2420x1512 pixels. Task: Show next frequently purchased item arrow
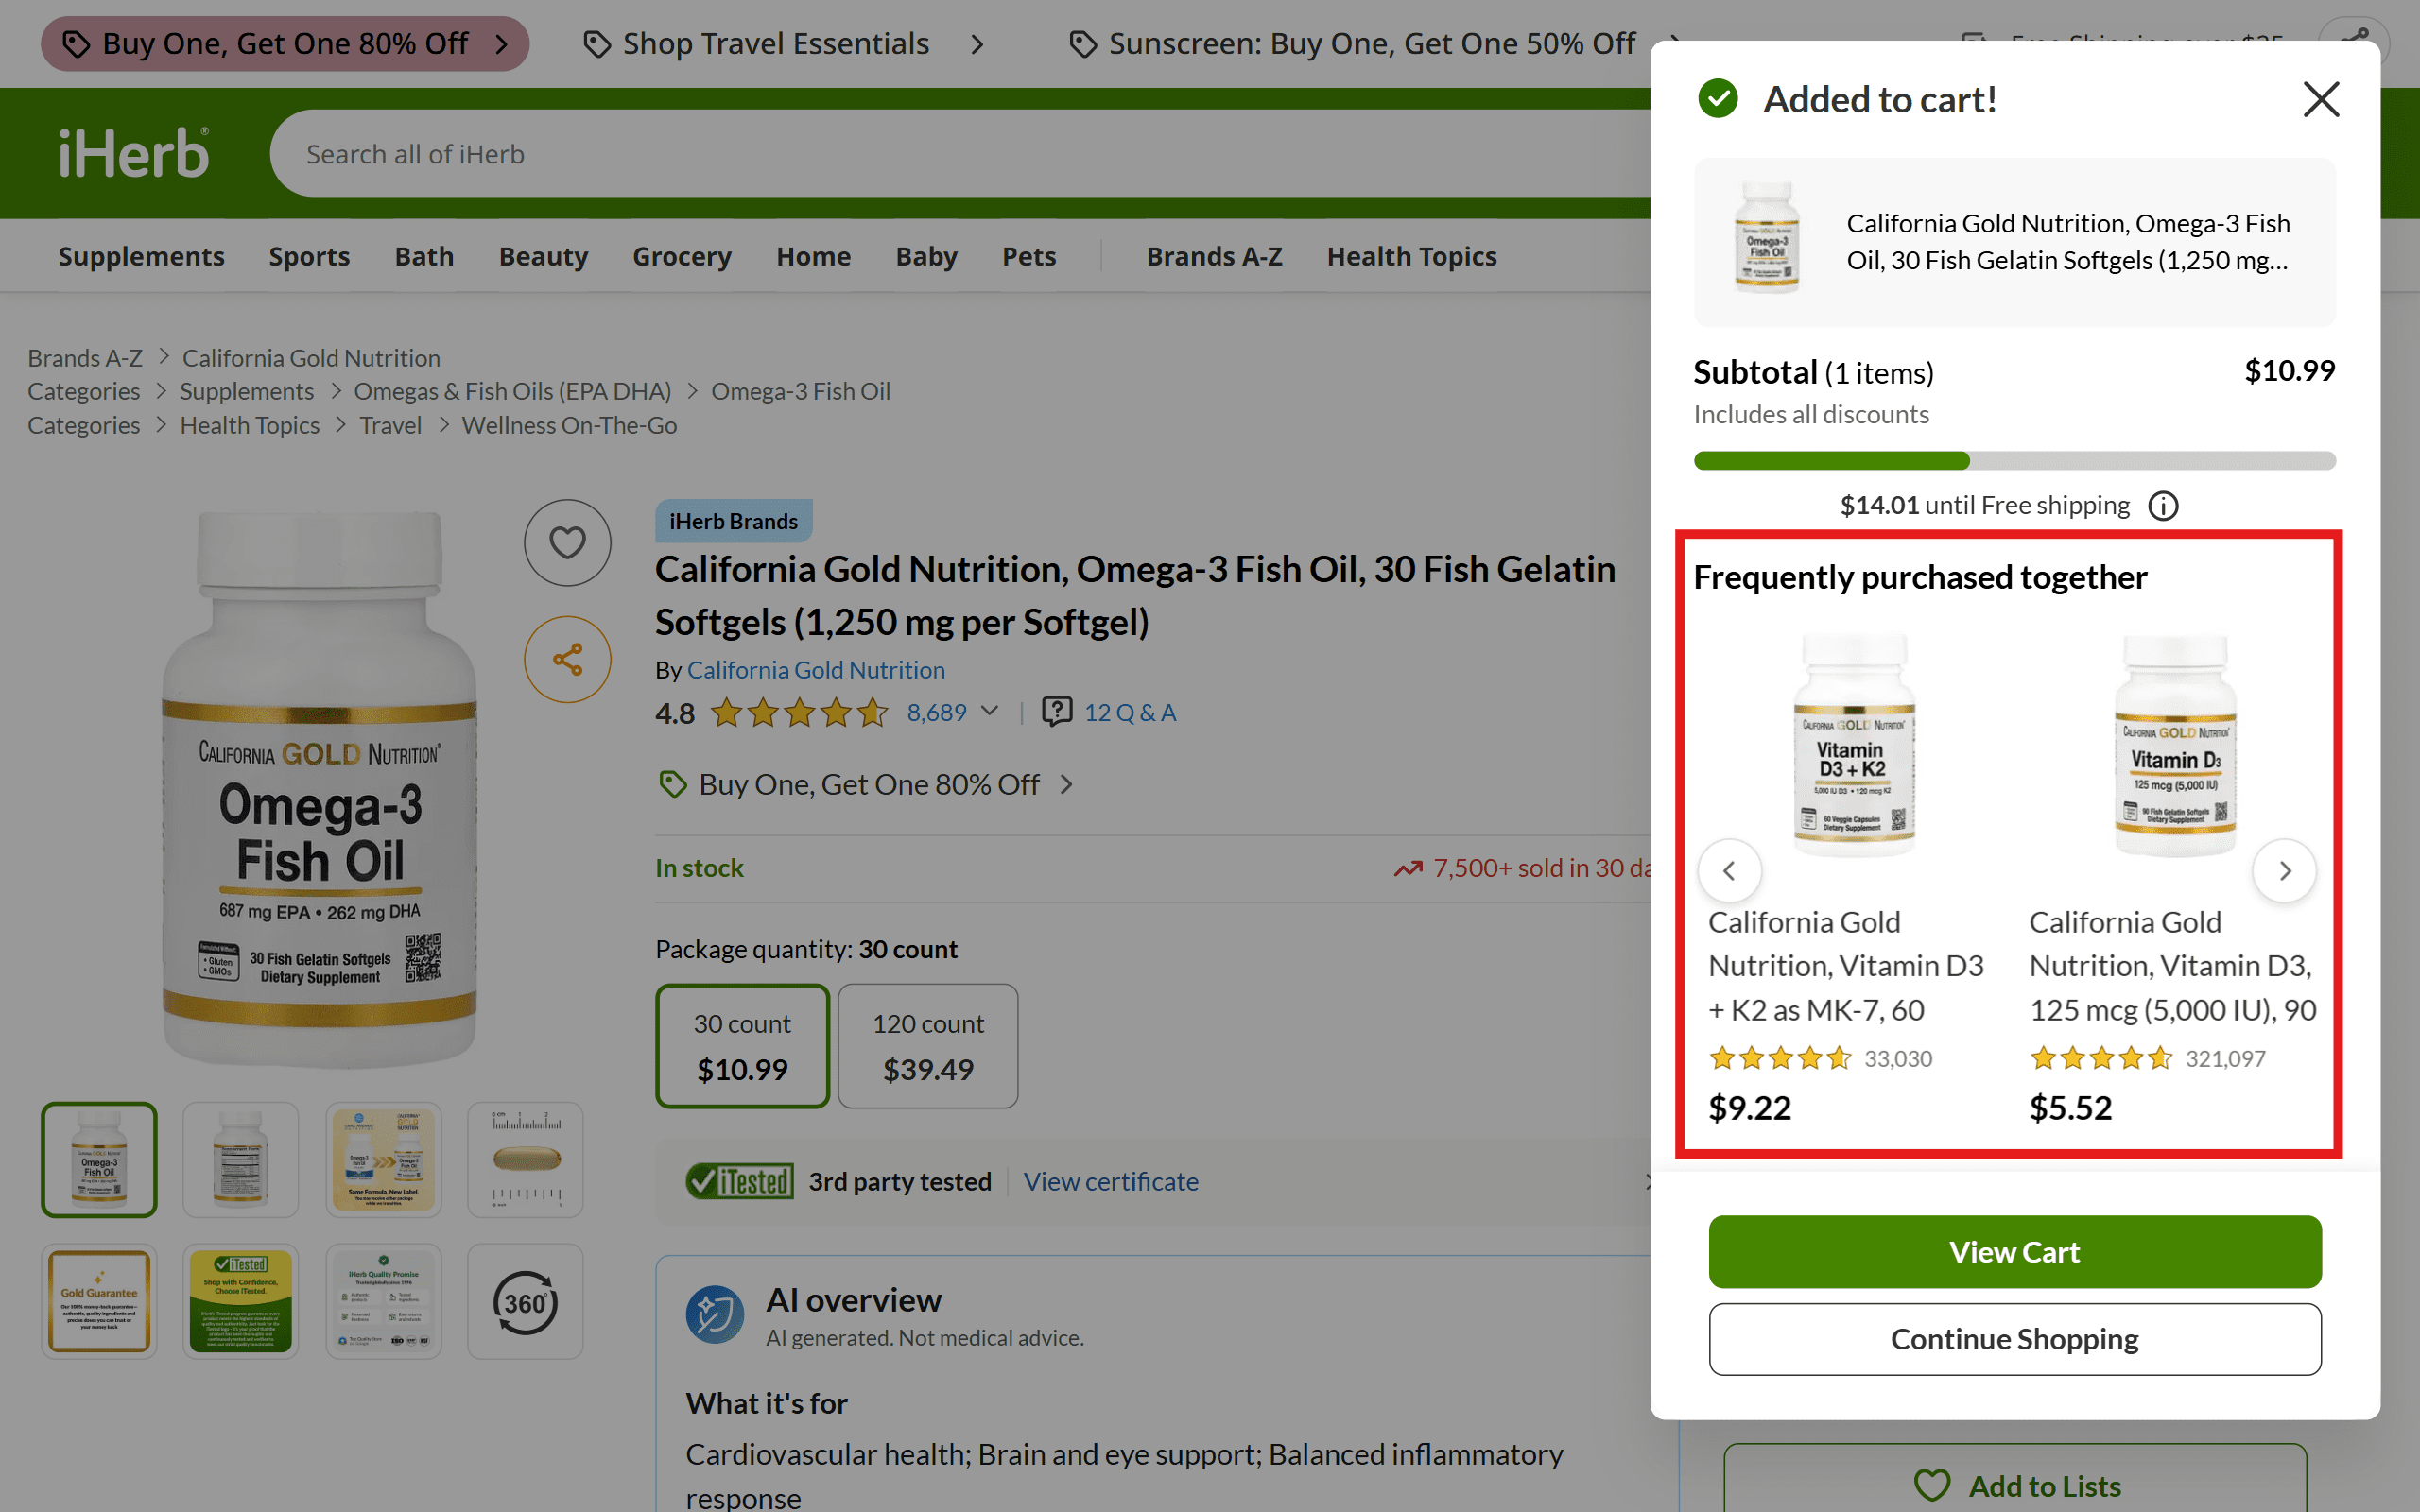click(x=2284, y=871)
